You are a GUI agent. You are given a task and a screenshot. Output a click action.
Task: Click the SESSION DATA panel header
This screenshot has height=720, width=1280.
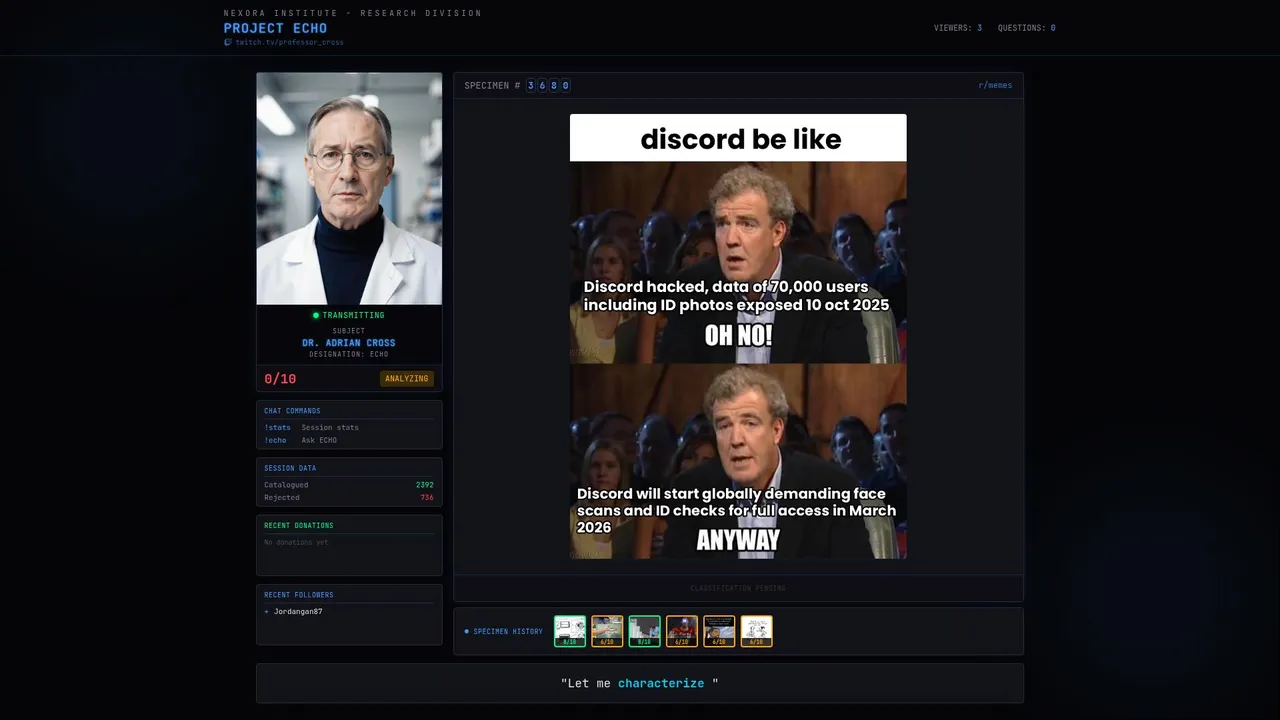[x=290, y=468]
